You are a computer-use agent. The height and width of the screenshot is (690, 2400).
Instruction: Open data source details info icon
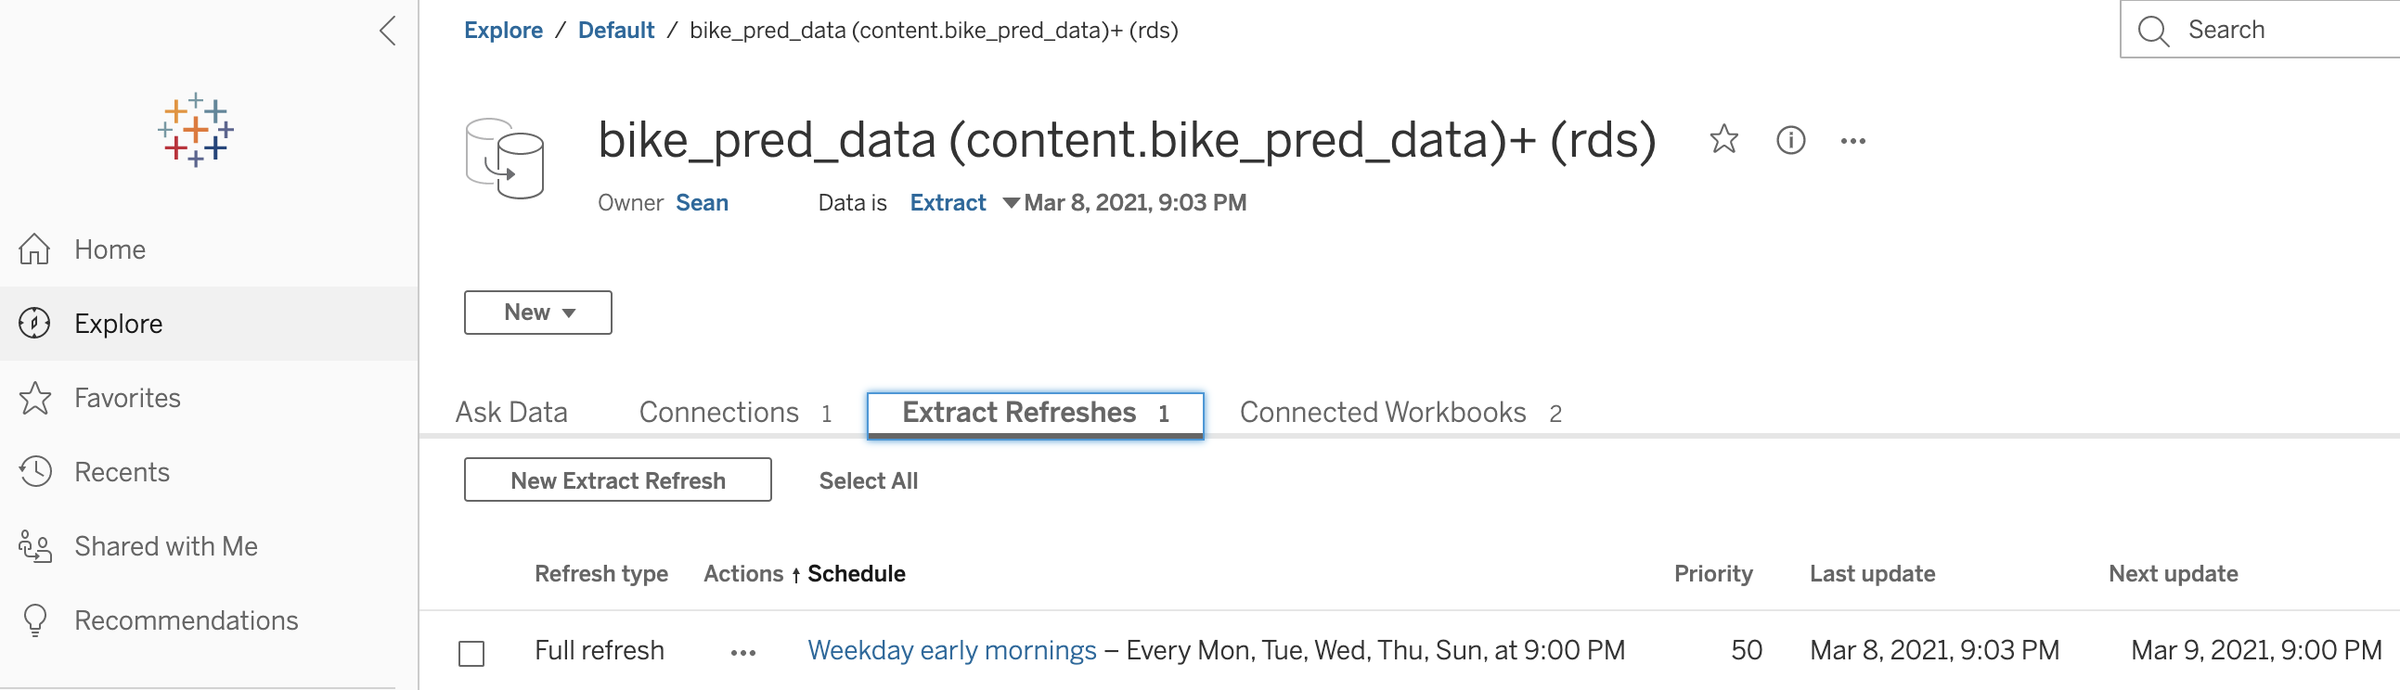1790,140
